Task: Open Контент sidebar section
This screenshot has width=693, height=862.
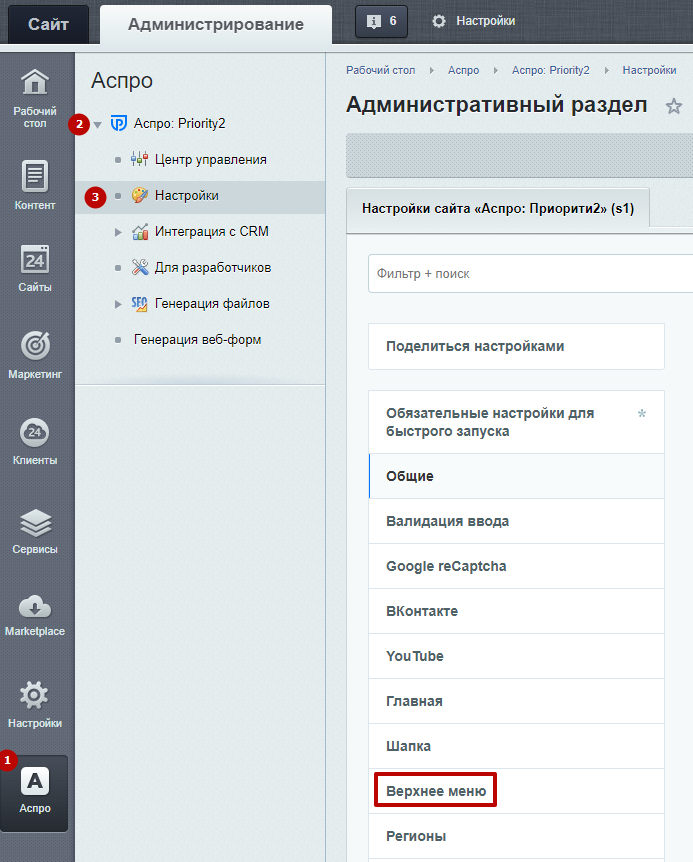Action: point(35,186)
